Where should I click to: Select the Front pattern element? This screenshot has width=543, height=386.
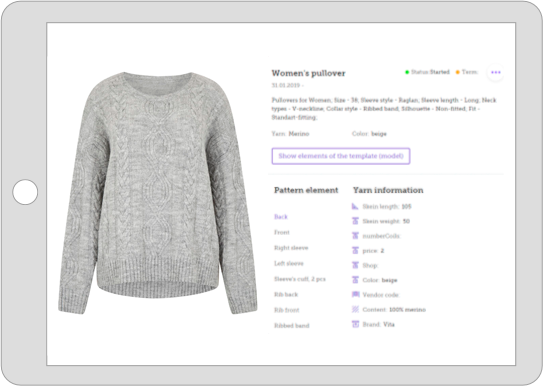click(282, 232)
